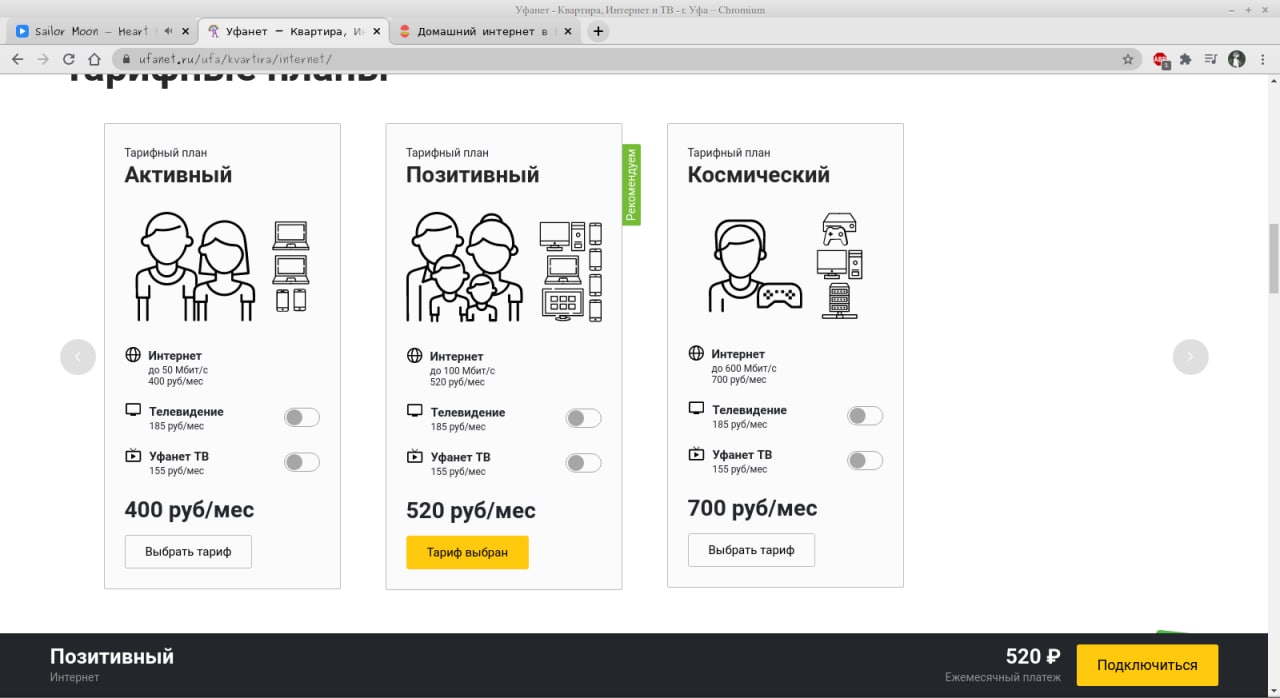The image size is (1280, 698).
Task: Mute the Sailor Moon tab audio icon
Action: tap(168, 31)
